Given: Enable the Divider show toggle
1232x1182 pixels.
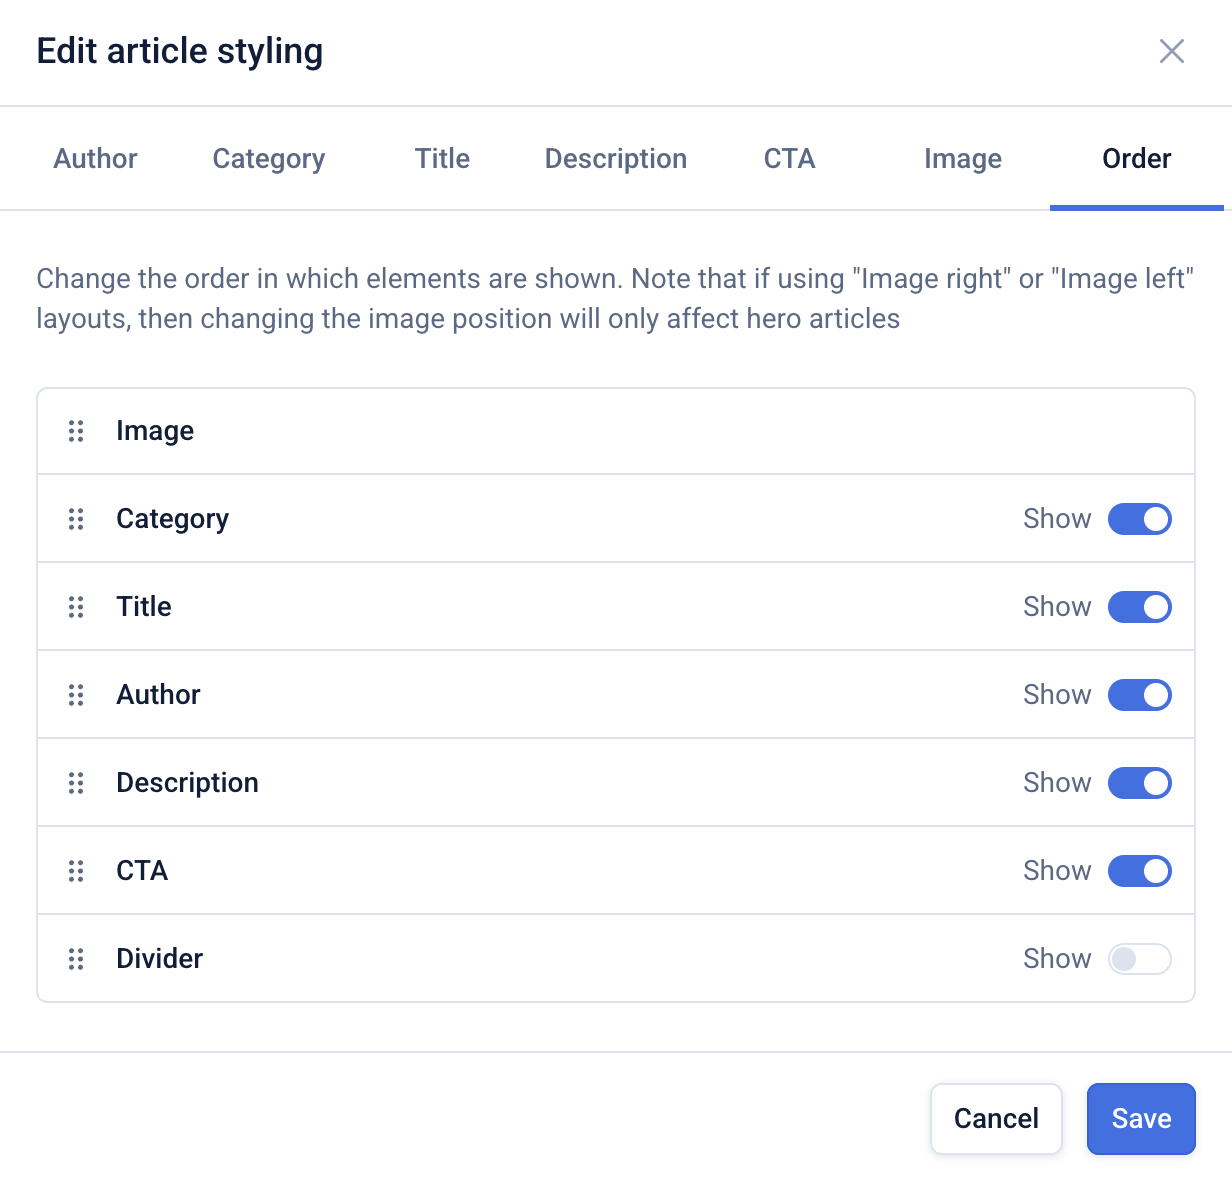Looking at the screenshot, I should (1139, 959).
